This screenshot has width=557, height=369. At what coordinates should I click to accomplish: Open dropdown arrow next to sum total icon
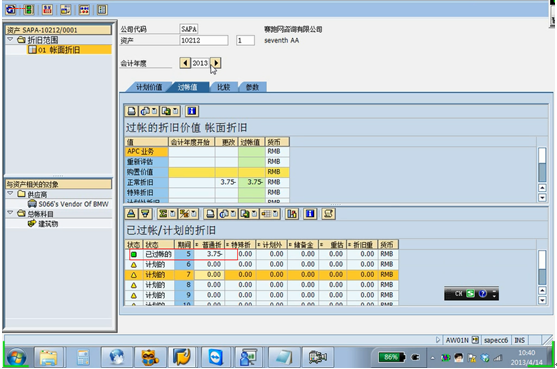click(x=173, y=214)
